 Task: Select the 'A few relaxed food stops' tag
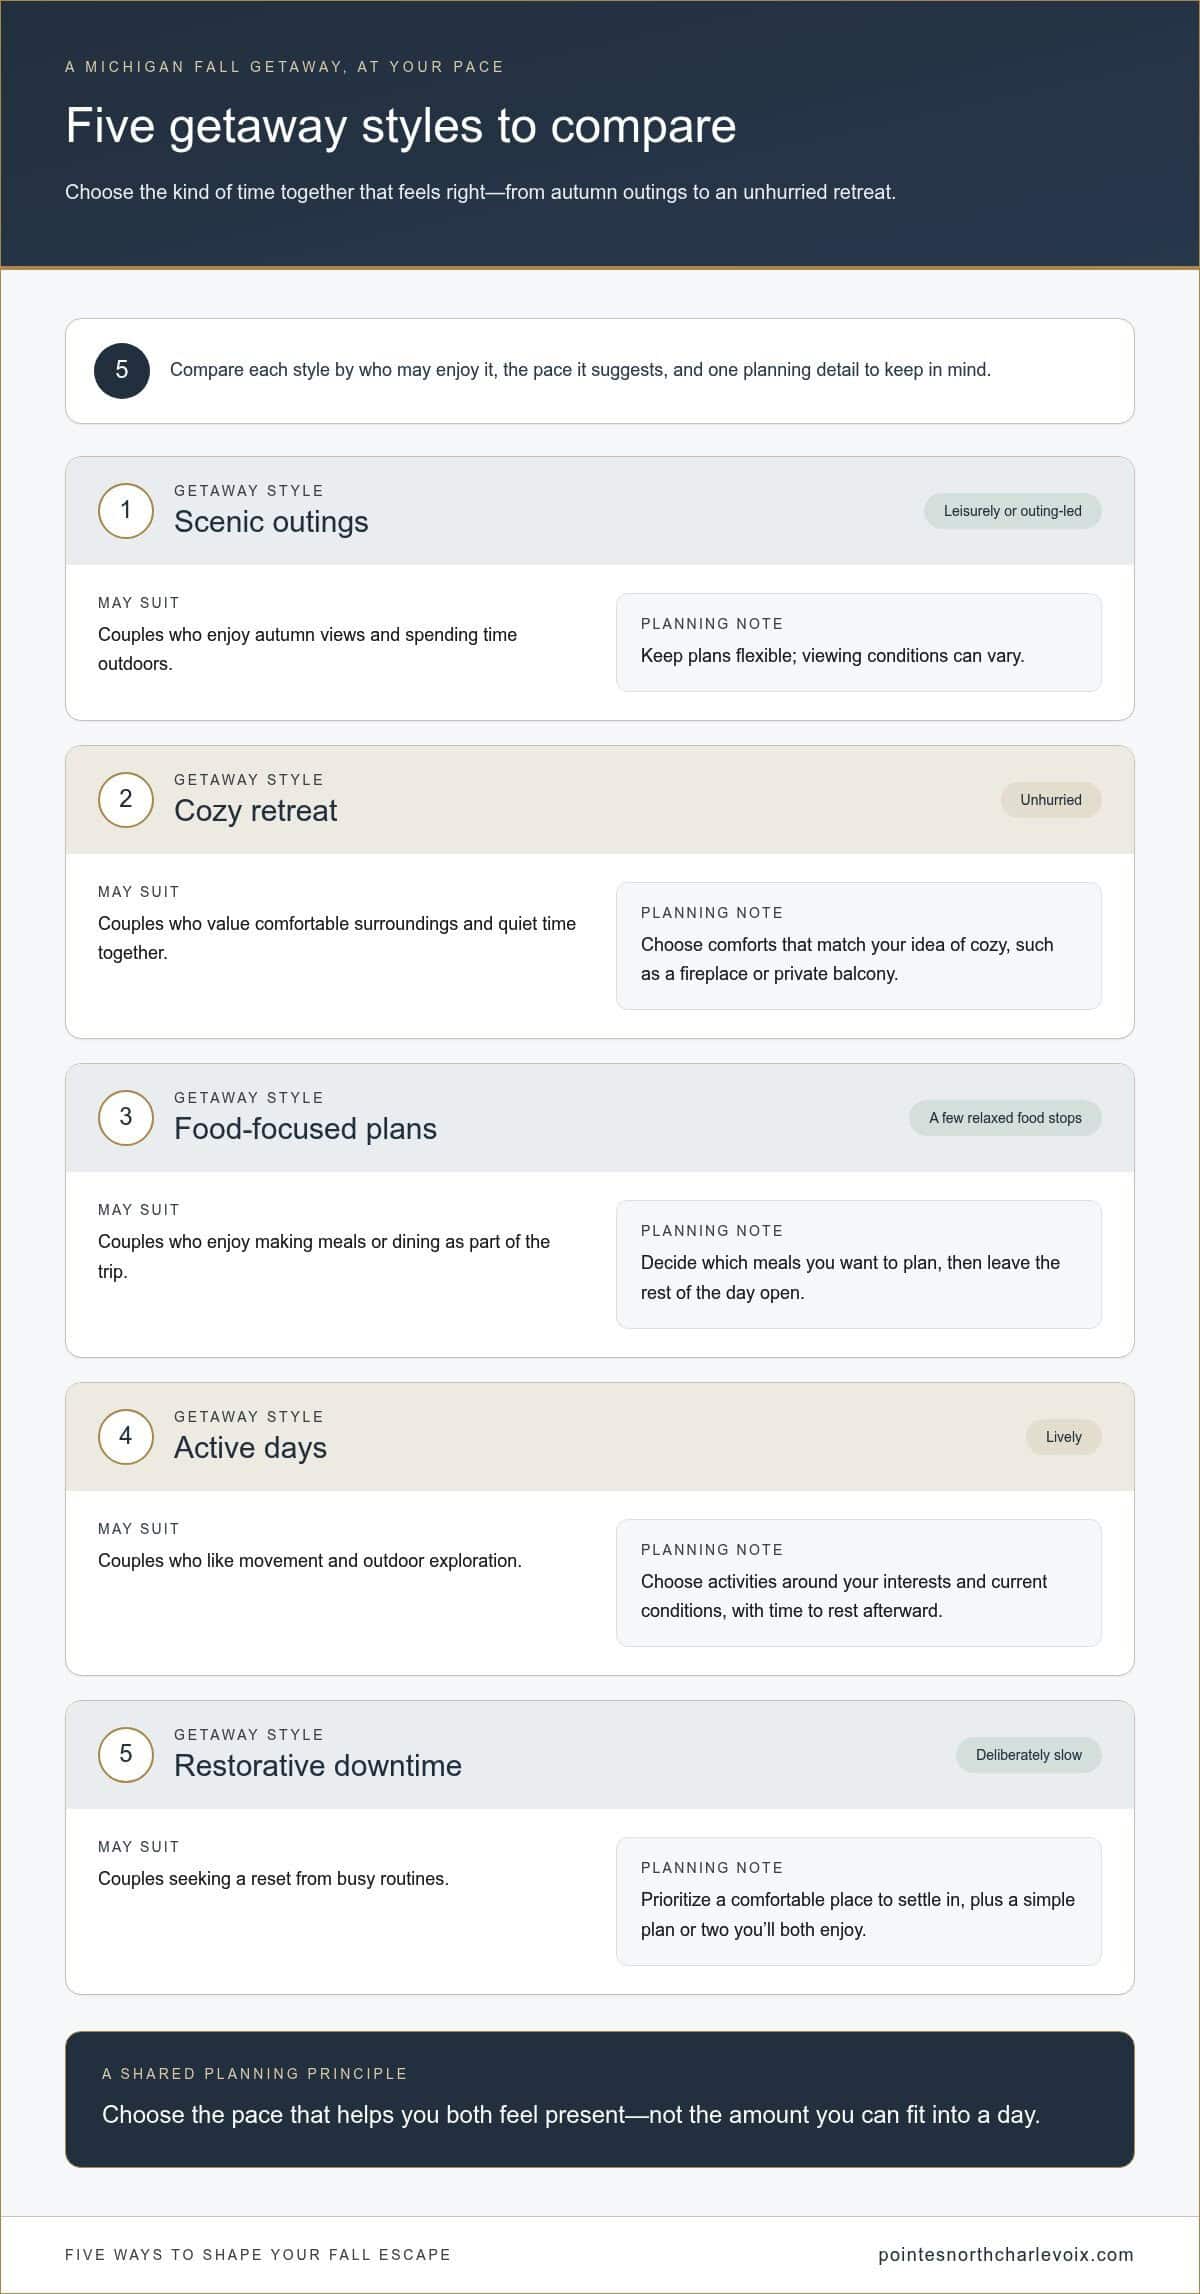pos(1005,1118)
